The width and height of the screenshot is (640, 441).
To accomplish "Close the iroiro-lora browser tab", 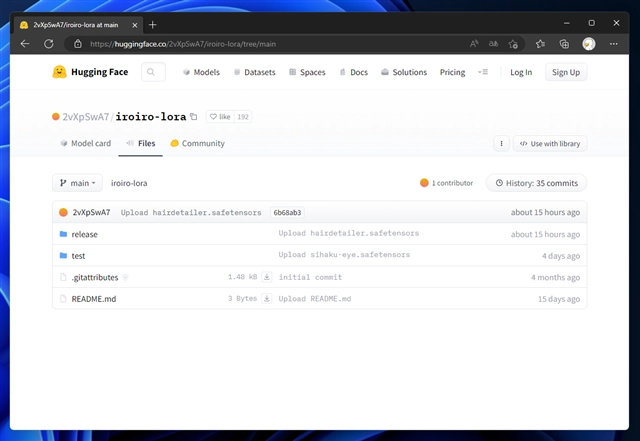I will pos(135,25).
